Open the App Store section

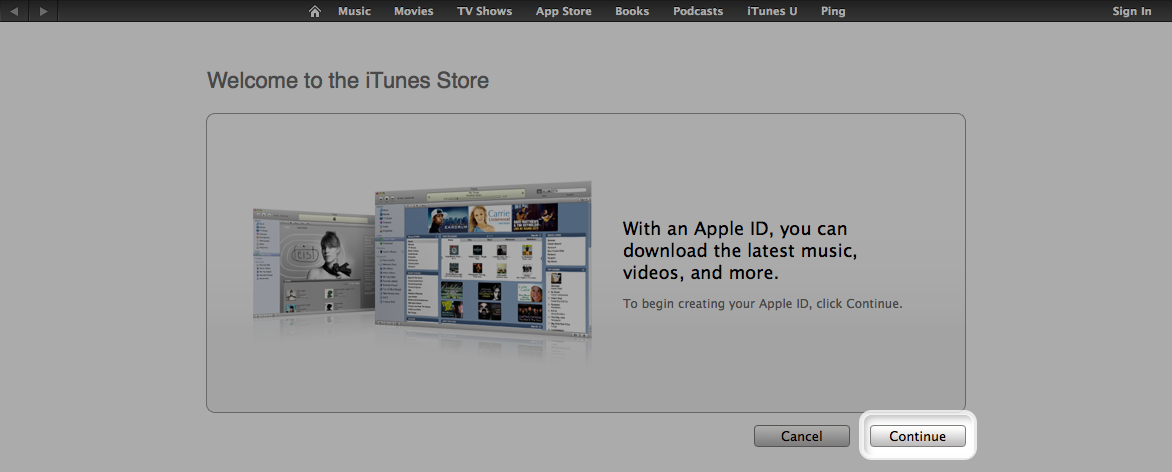coord(563,11)
